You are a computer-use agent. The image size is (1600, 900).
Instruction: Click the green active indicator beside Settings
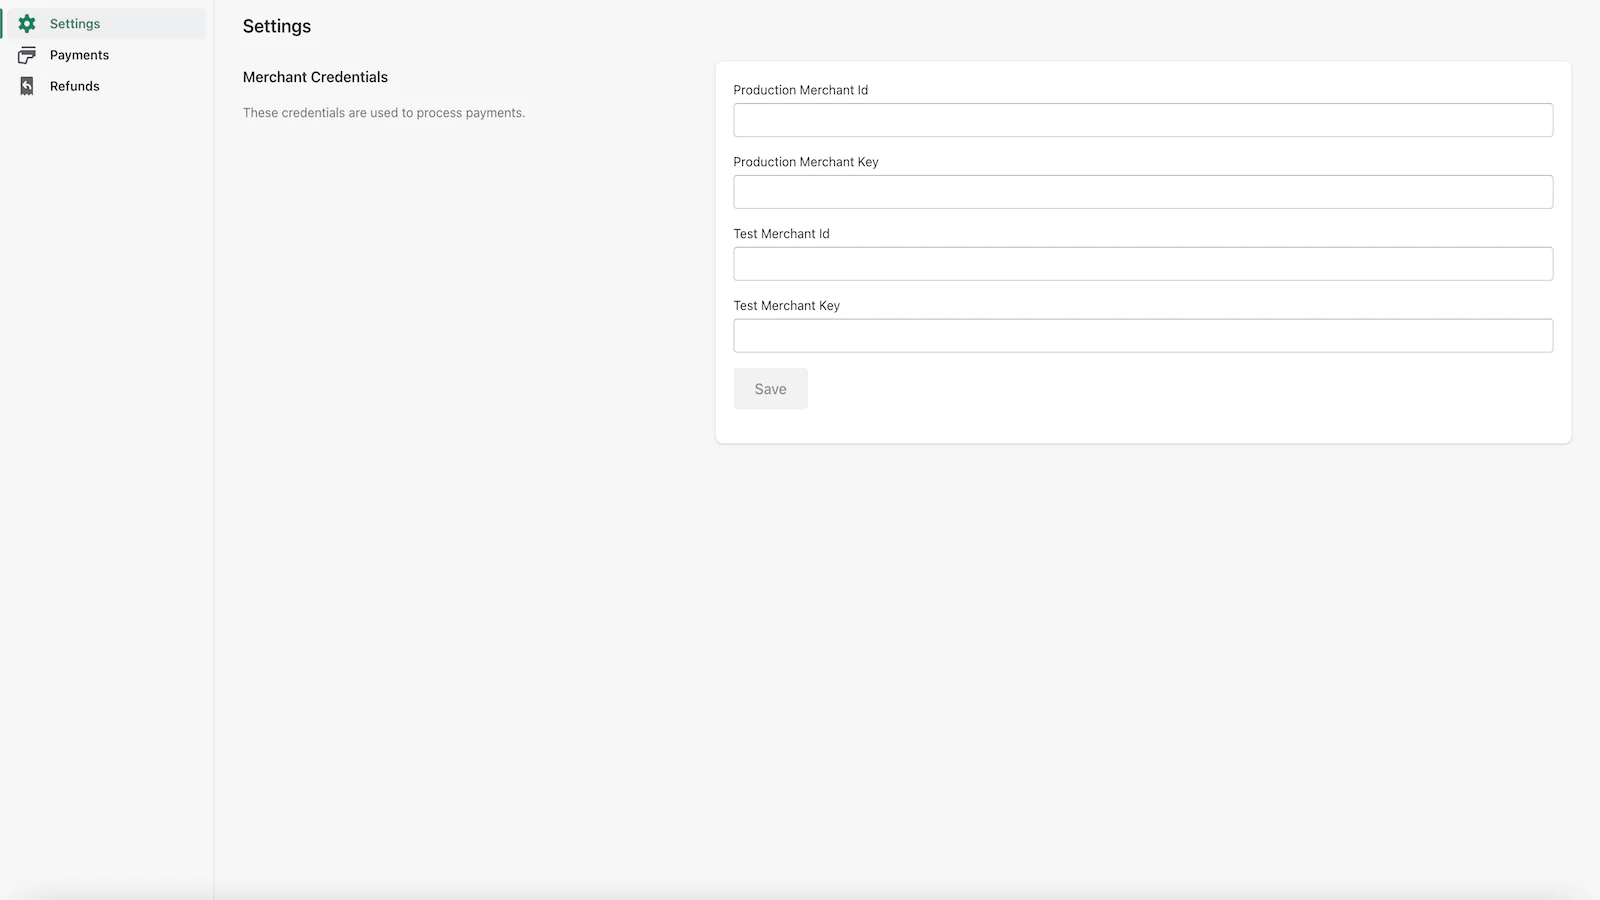pyautogui.click(x=2, y=24)
